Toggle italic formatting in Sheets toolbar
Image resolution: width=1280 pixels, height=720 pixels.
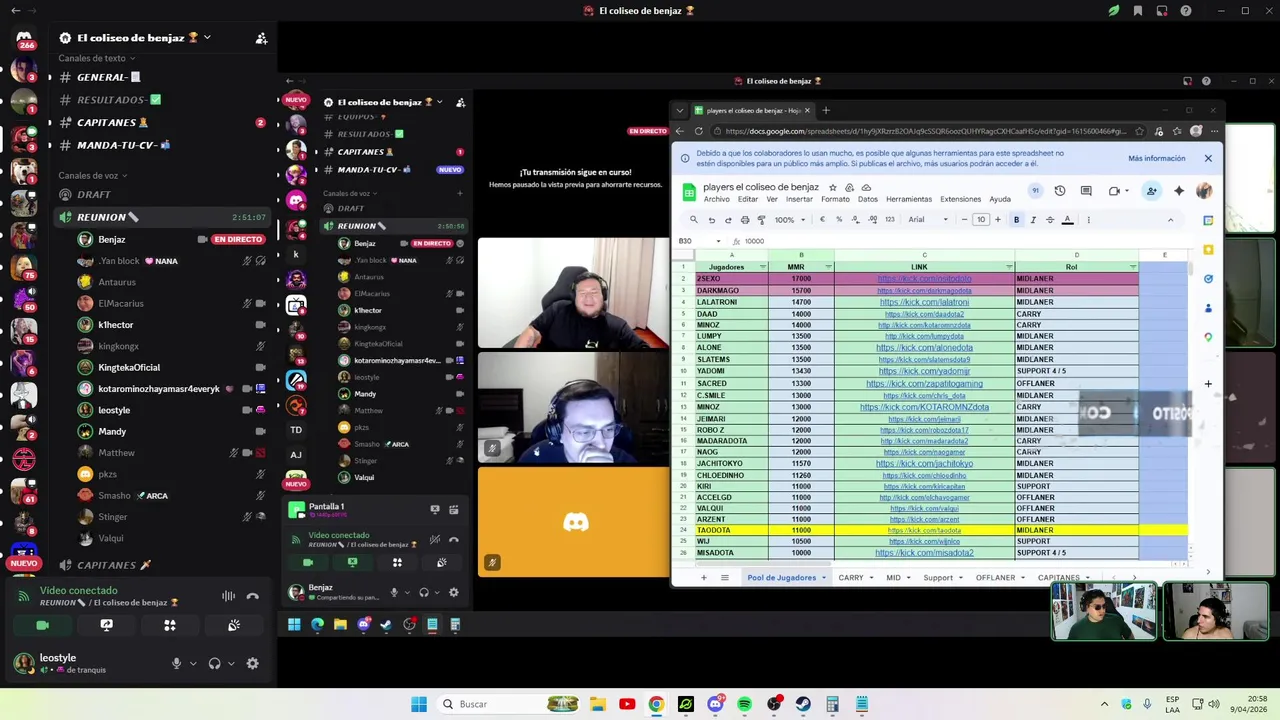click(x=1033, y=220)
